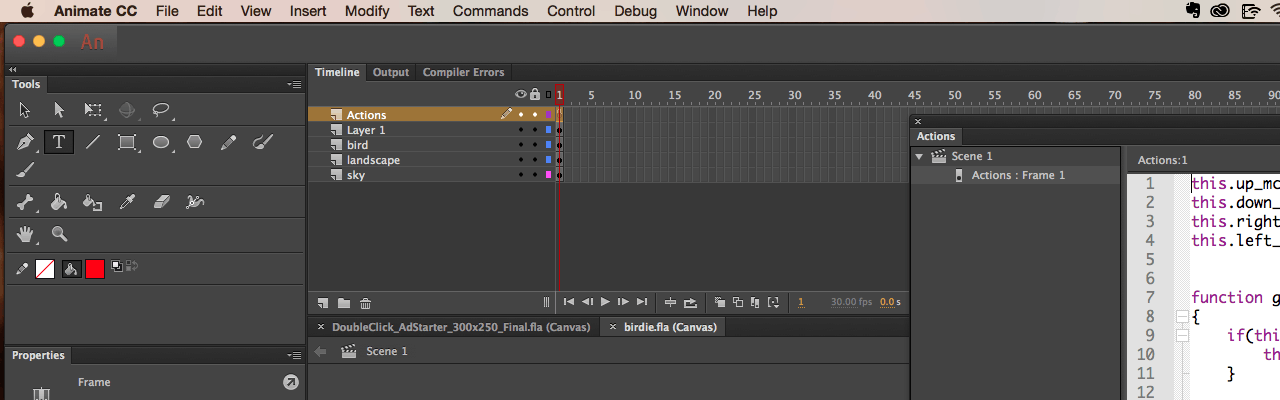Select the Text tool
The width and height of the screenshot is (1280, 400).
tap(59, 143)
